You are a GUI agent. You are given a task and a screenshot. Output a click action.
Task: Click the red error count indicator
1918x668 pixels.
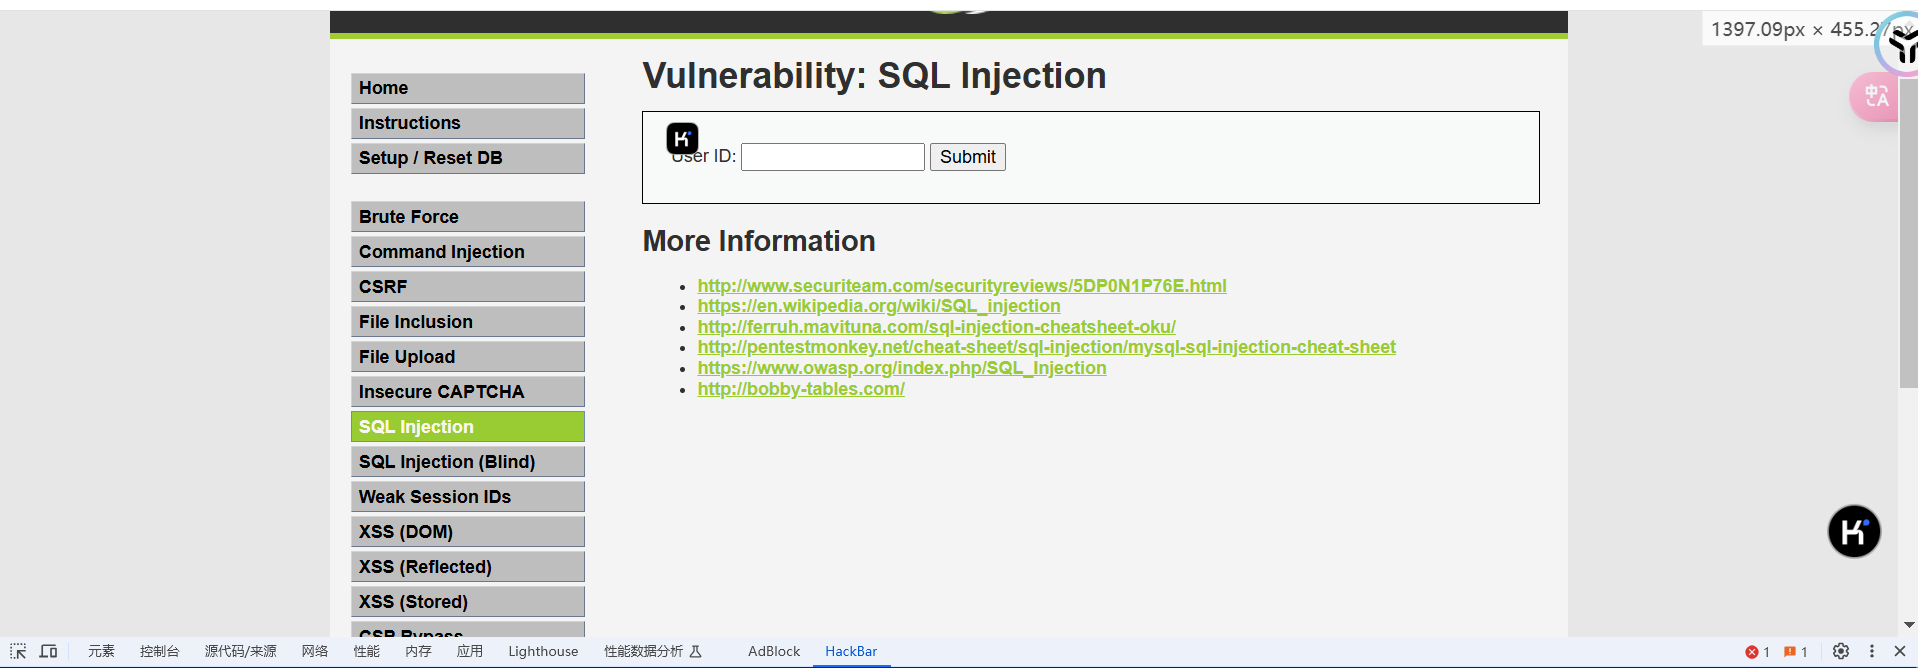tap(1758, 652)
